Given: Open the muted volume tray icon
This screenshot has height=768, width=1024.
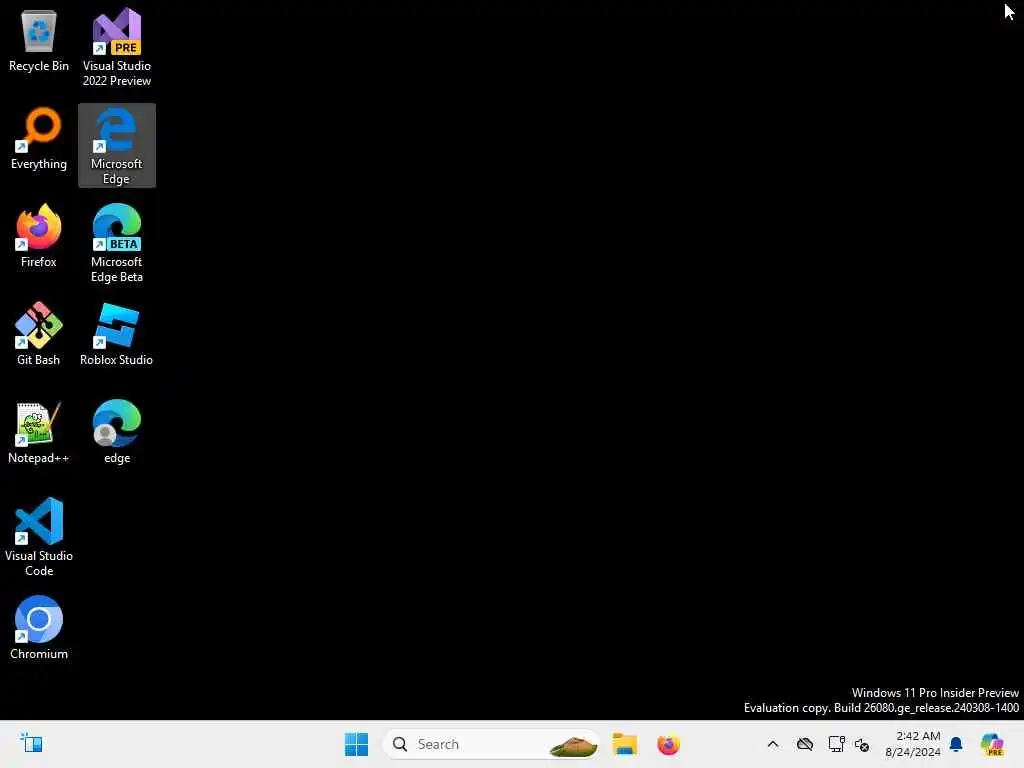Looking at the screenshot, I should pos(862,744).
